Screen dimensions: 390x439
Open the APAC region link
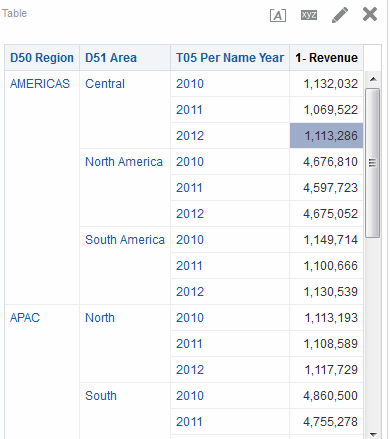click(x=25, y=318)
